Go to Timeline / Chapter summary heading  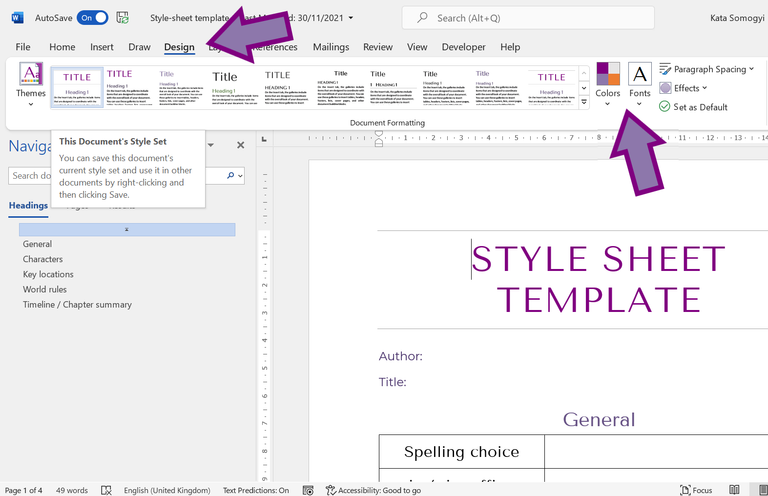click(77, 305)
